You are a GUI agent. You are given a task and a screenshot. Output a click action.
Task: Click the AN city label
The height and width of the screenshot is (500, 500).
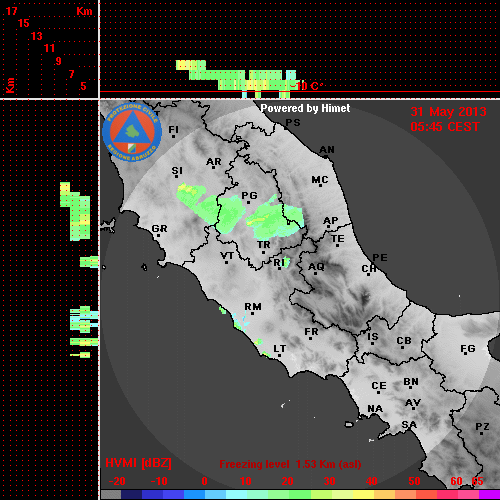click(x=327, y=150)
